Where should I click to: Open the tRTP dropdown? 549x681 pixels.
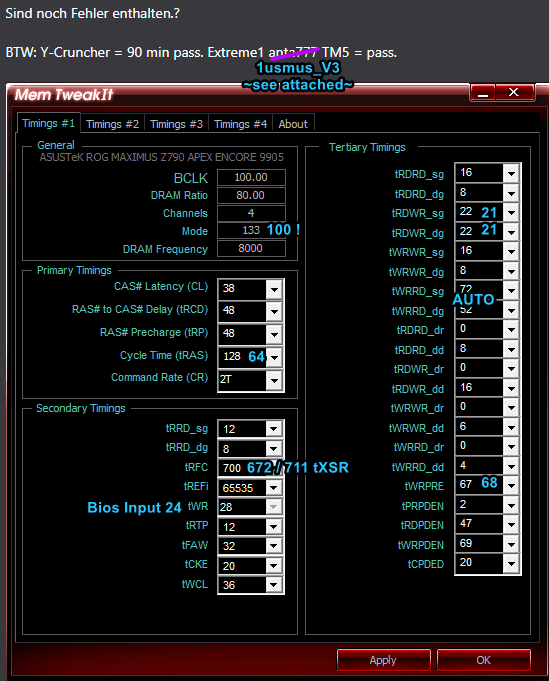(x=274, y=527)
